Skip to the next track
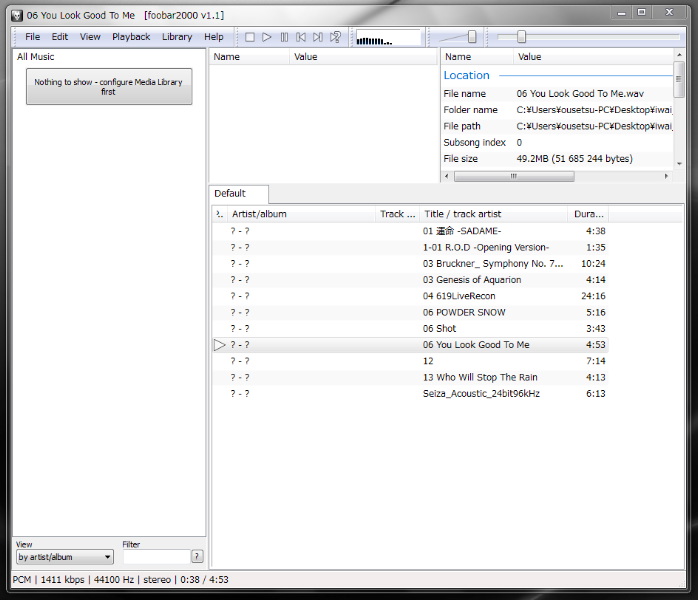This screenshot has height=600, width=698. point(318,37)
